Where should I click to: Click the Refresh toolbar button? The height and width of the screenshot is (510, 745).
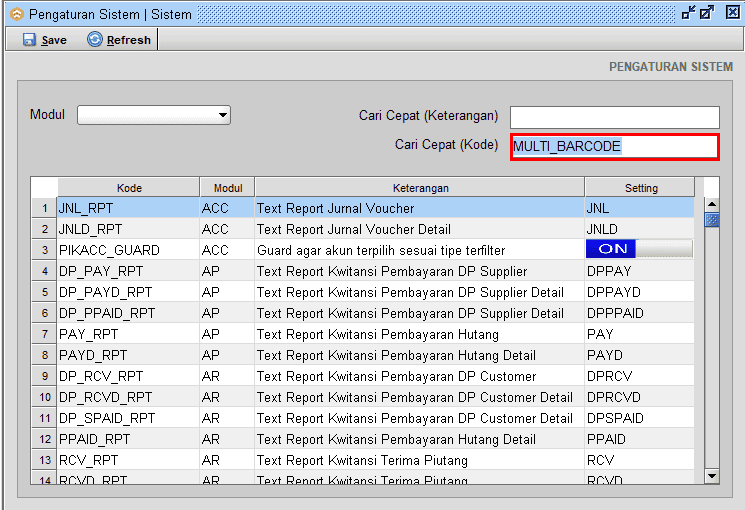coord(119,40)
